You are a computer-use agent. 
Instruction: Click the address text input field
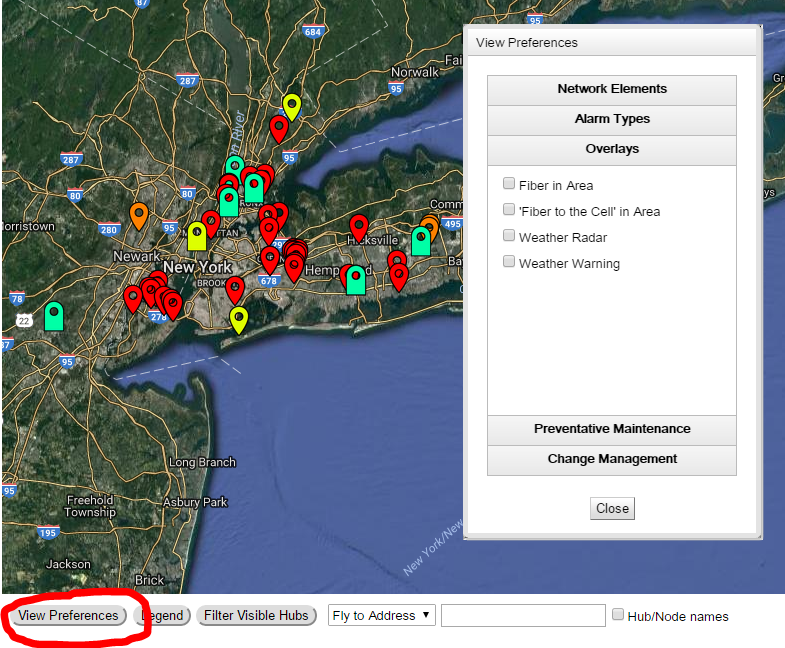coord(523,615)
